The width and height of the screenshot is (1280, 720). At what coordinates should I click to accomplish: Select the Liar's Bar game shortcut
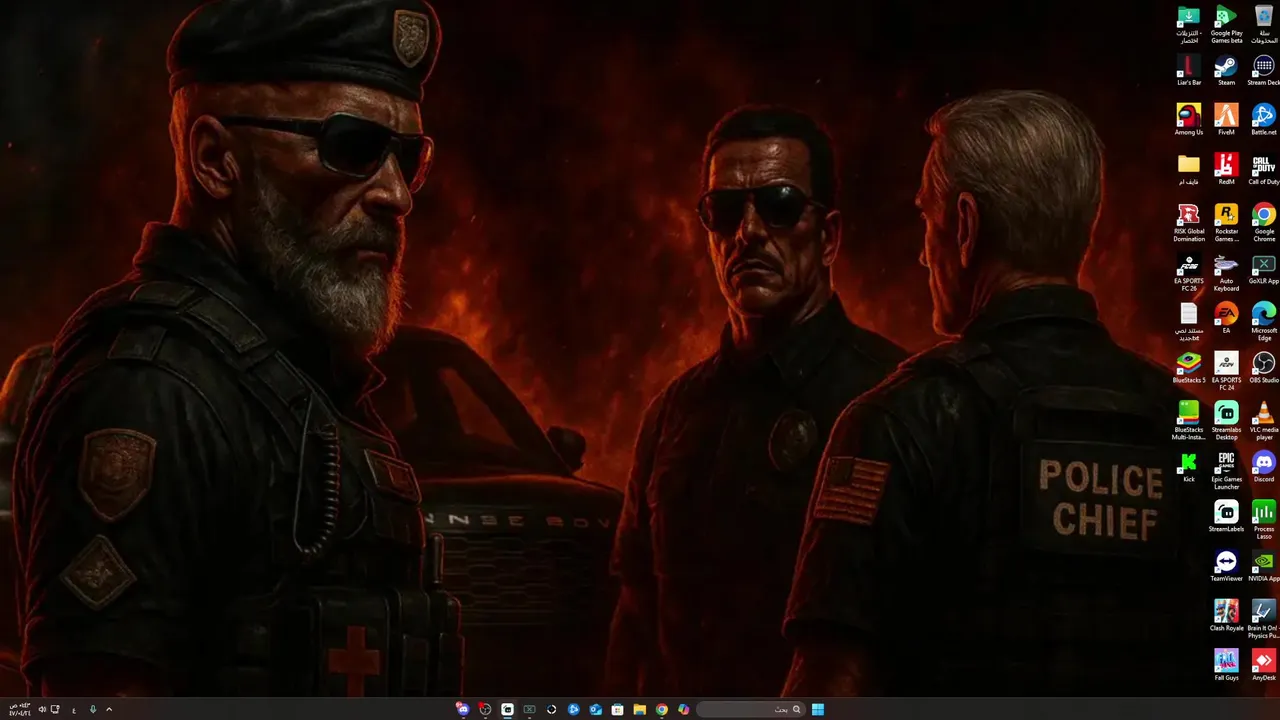1188,70
